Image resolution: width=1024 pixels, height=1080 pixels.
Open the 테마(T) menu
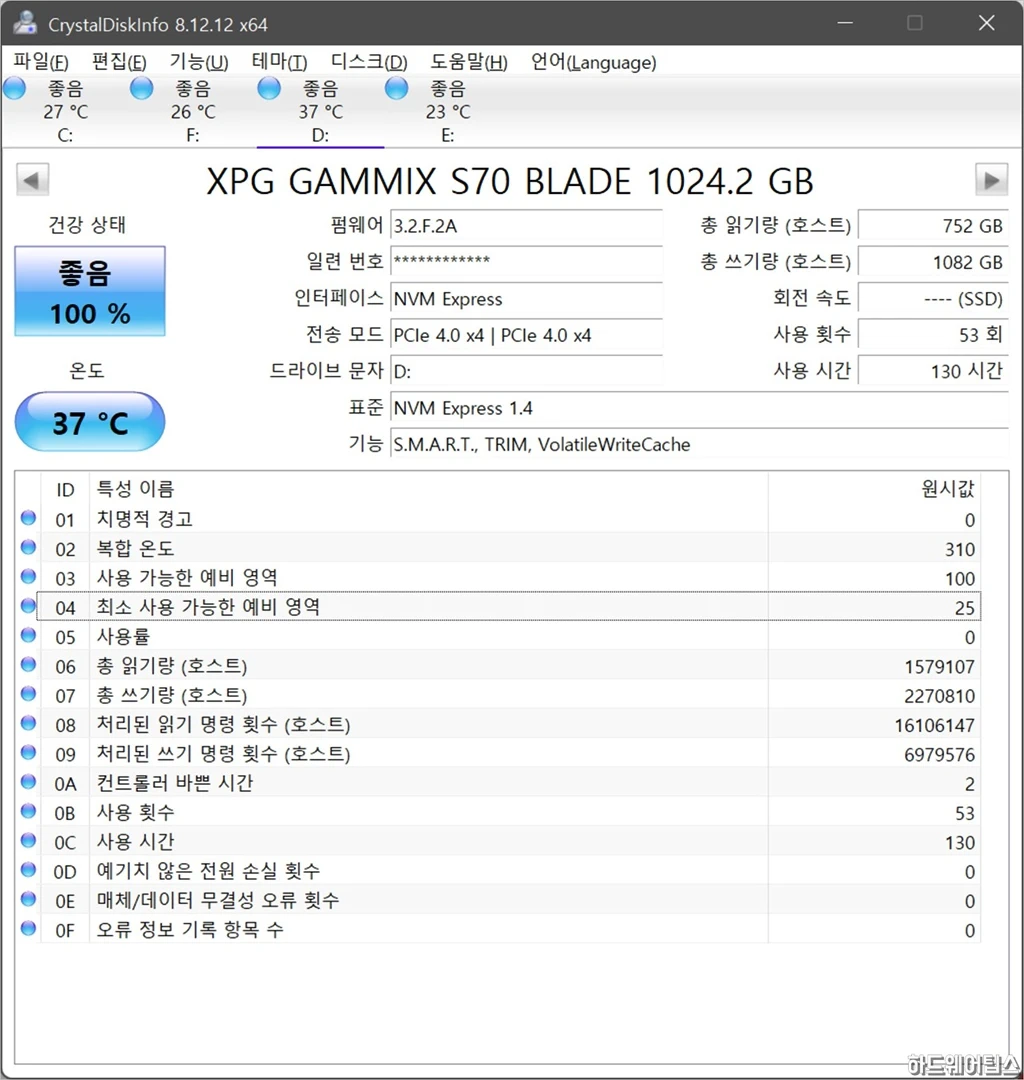(x=279, y=62)
